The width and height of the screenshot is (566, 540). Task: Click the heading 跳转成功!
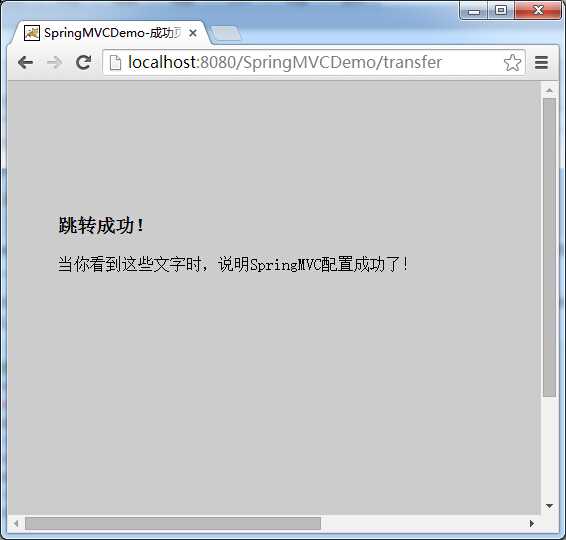tap(101, 226)
